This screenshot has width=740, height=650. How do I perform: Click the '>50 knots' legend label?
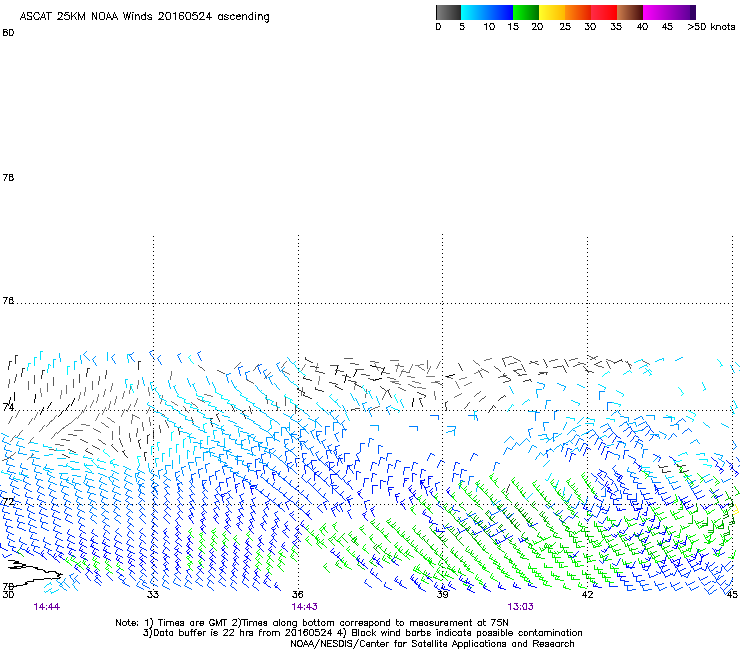tap(711, 27)
